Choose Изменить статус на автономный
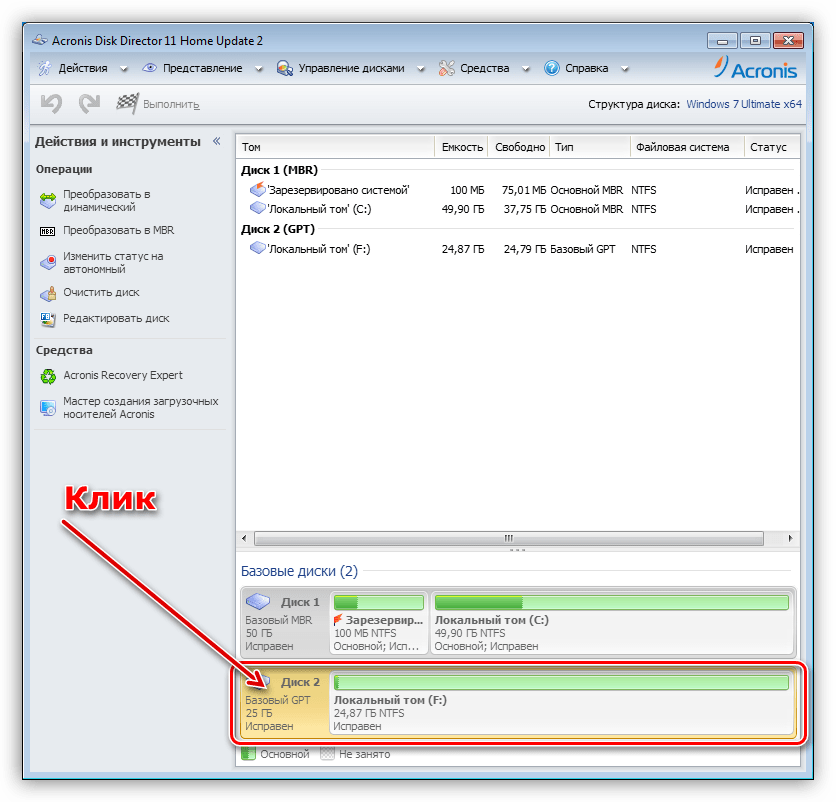Viewport: 836px width, 802px height. click(113, 262)
